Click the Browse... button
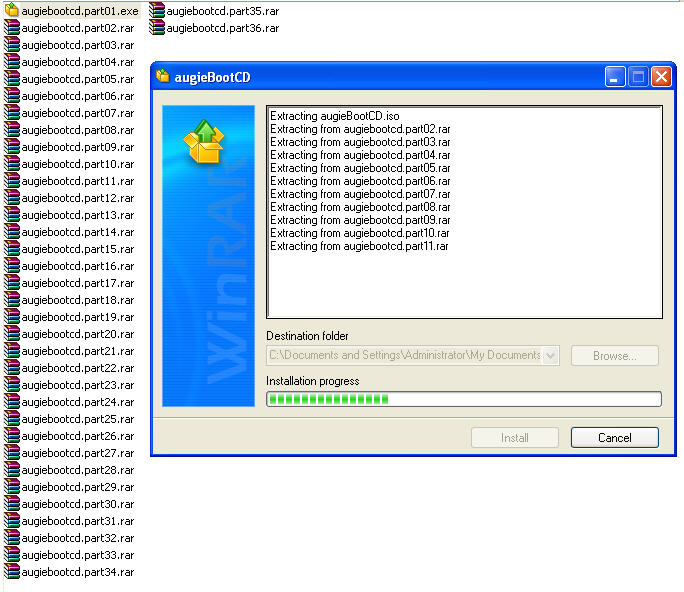684x592 pixels. (x=614, y=356)
